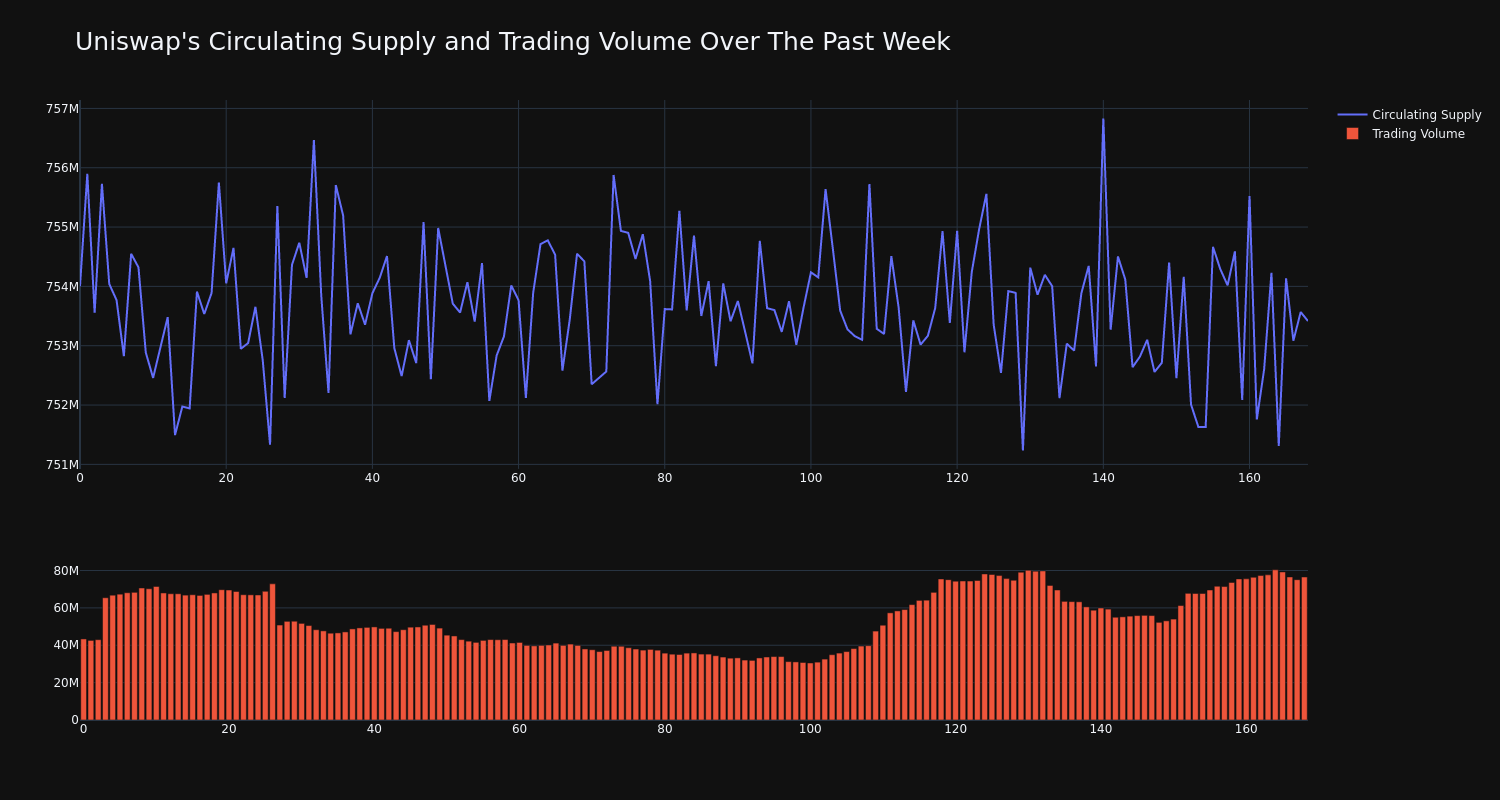Click the 756M y-axis label
1500x800 pixels.
point(62,168)
